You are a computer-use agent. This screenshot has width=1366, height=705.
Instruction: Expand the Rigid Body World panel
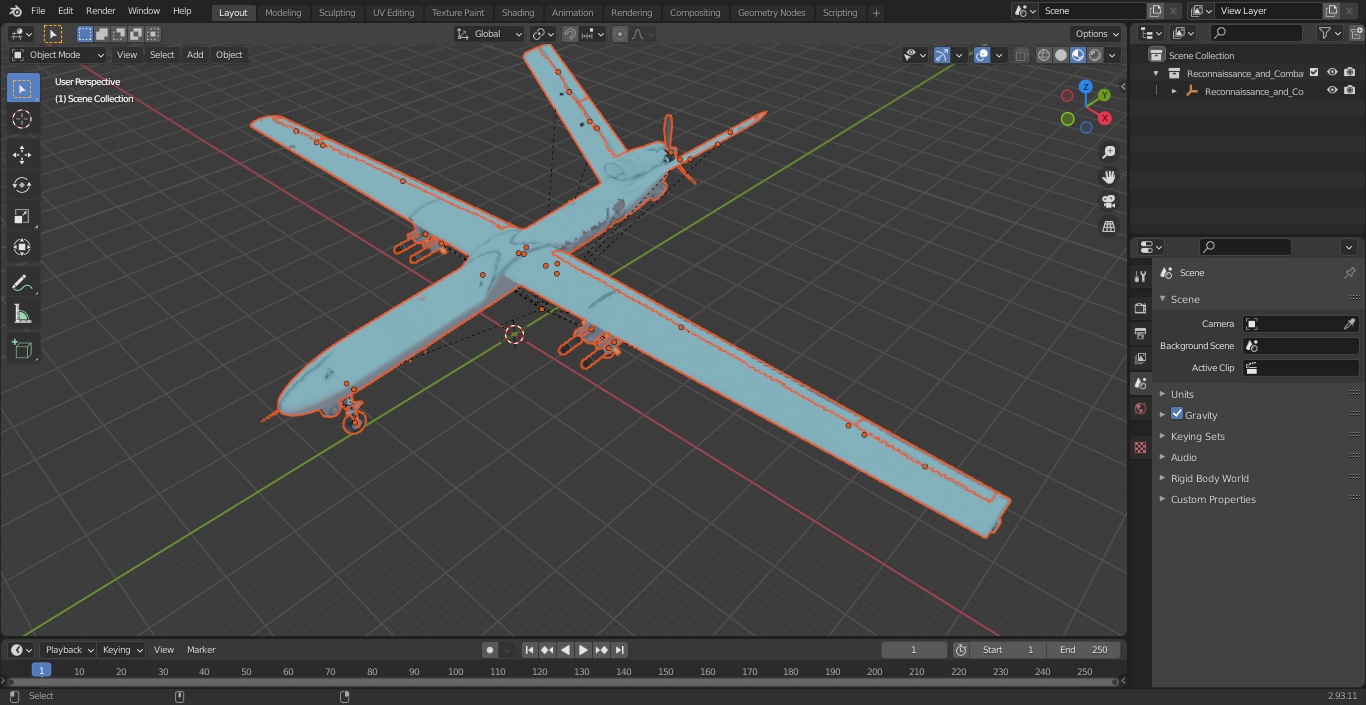pyautogui.click(x=1209, y=478)
